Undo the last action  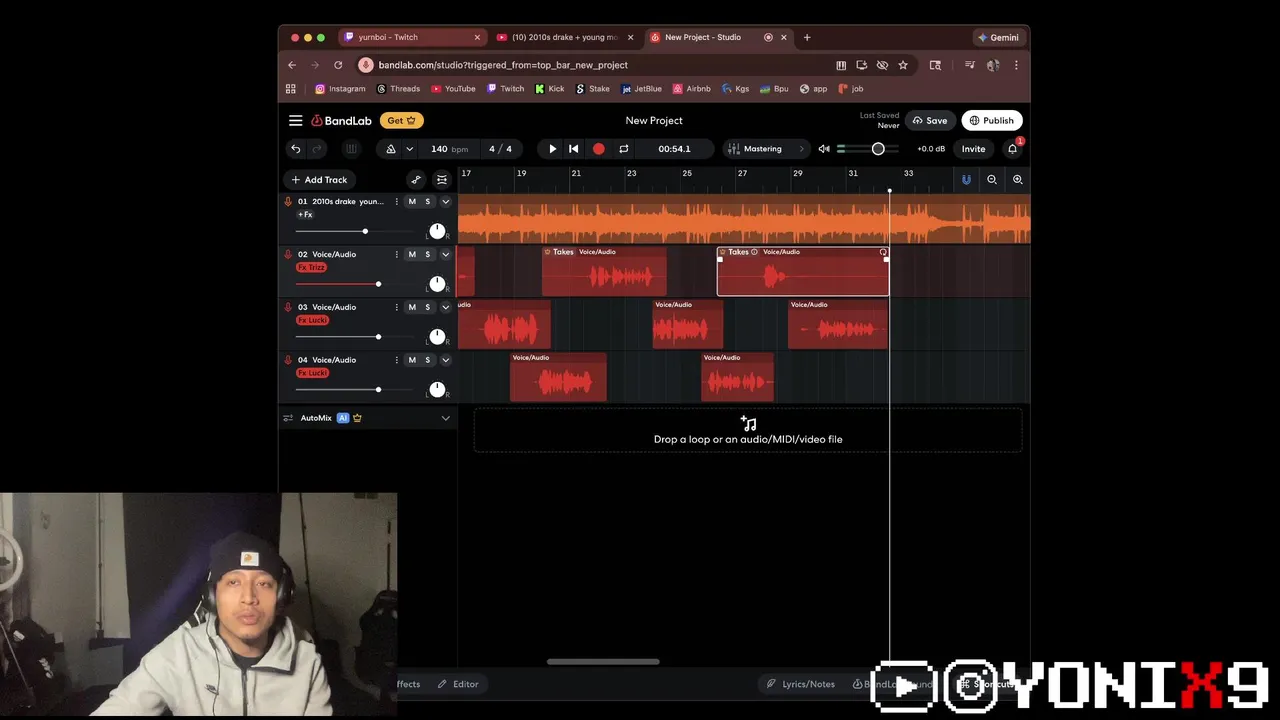pyautogui.click(x=295, y=149)
